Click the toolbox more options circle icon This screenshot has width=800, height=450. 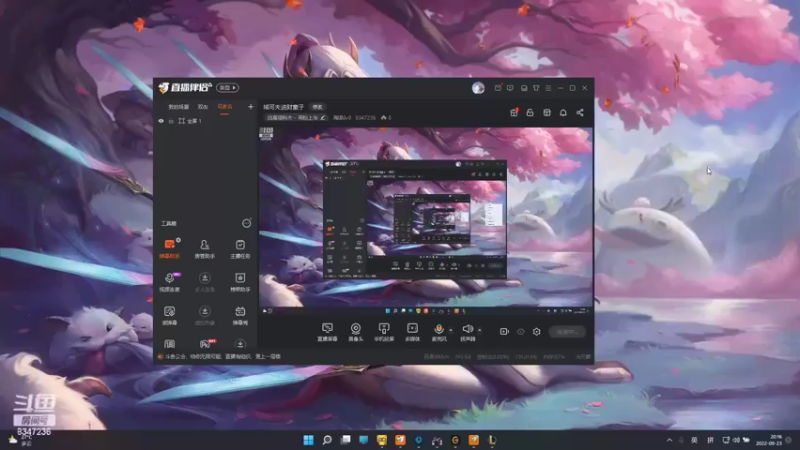click(x=246, y=223)
